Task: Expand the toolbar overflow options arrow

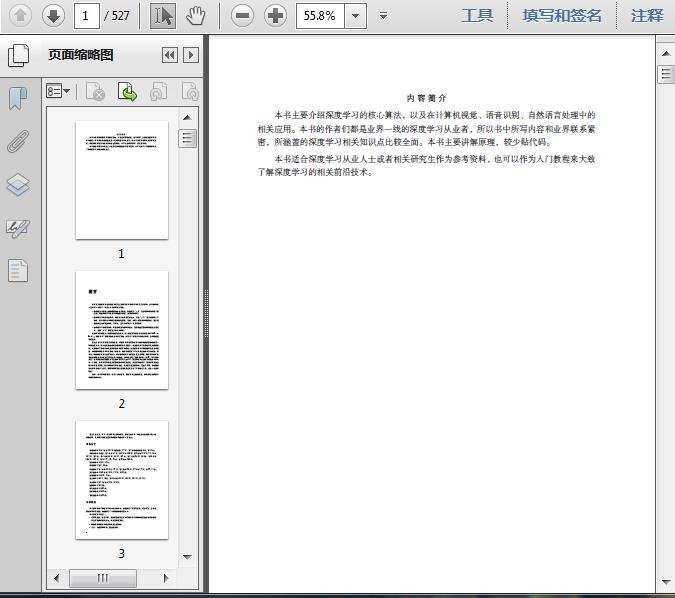Action: (383, 16)
